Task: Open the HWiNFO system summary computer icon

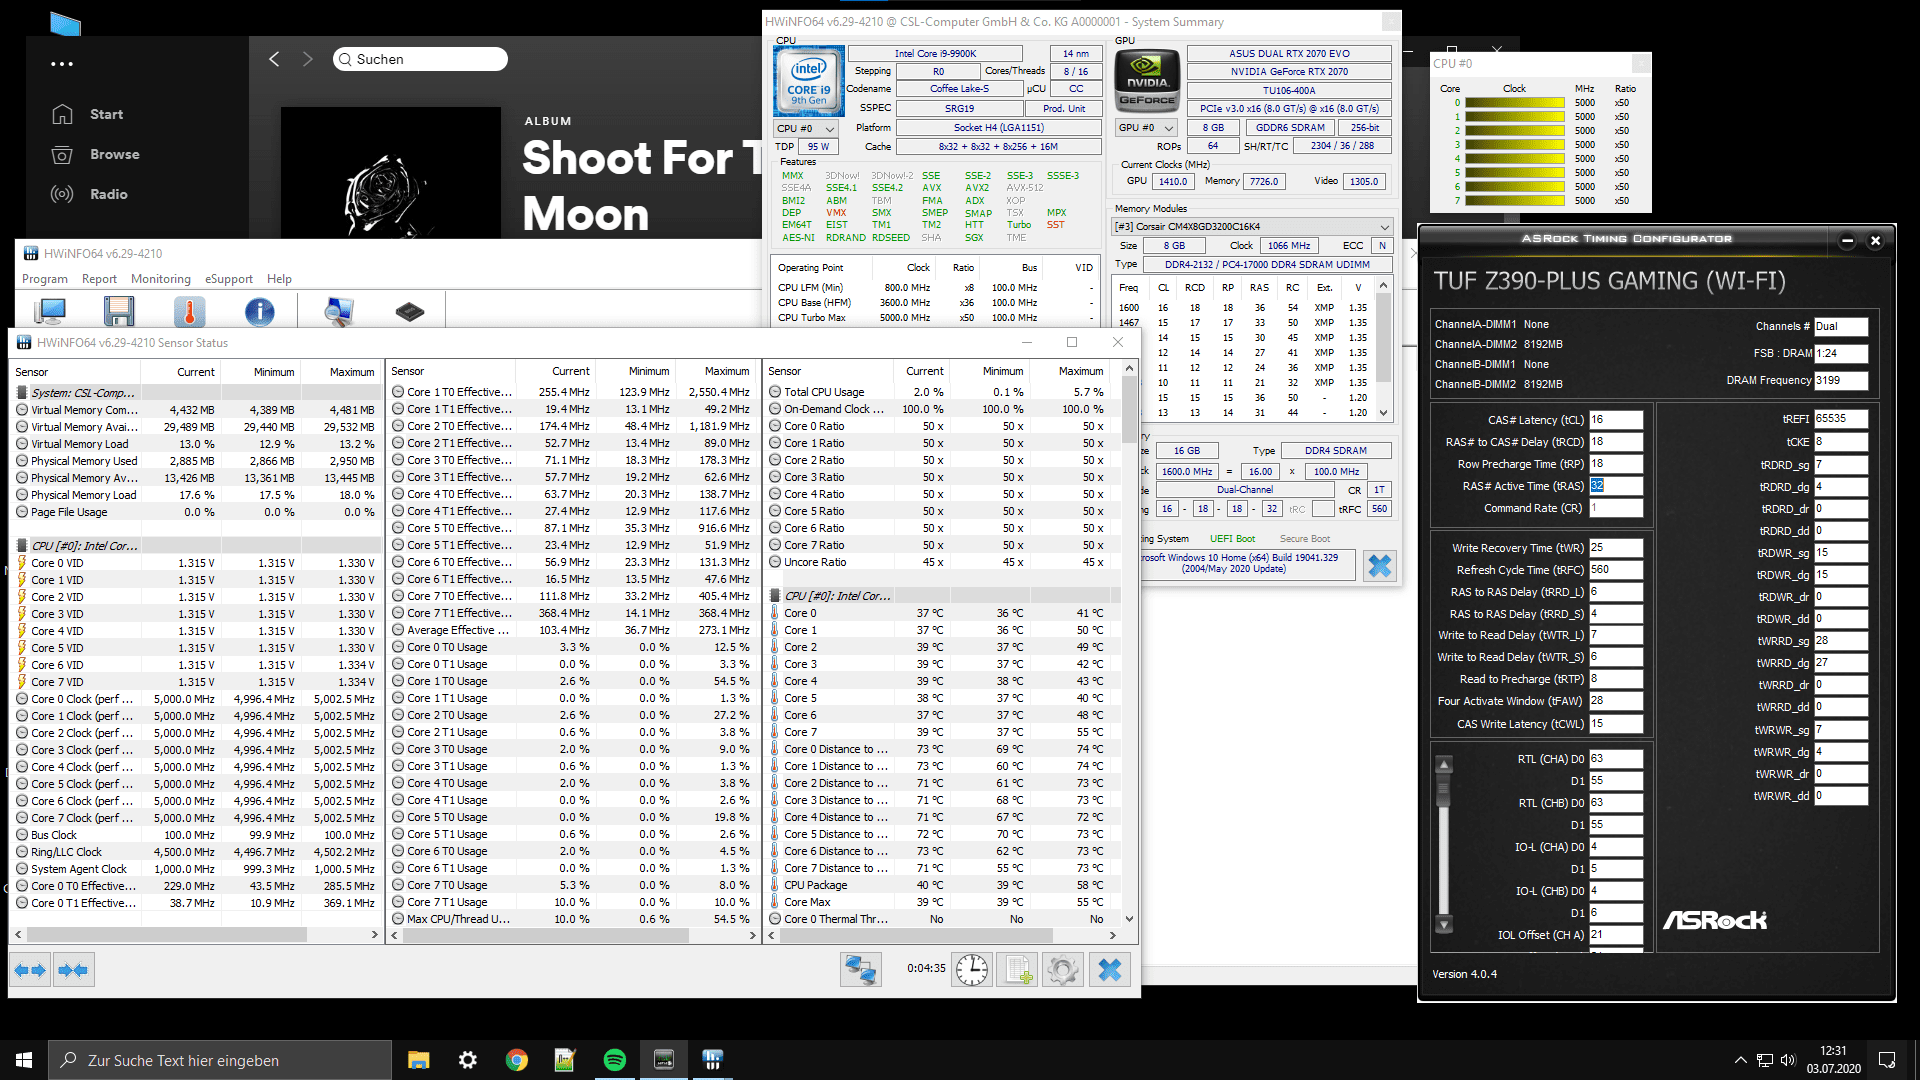Action: pyautogui.click(x=49, y=313)
